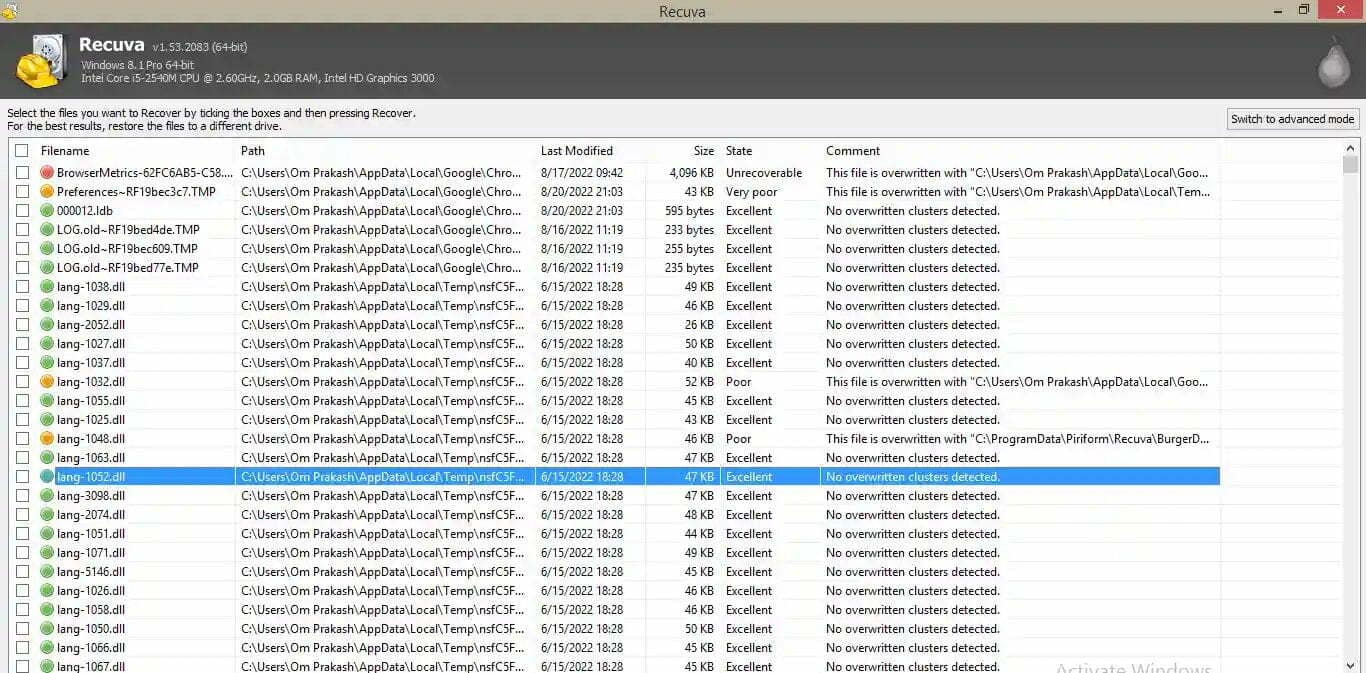Click the status icon beside lang-1037.dll
Image resolution: width=1366 pixels, height=673 pixels.
click(x=47, y=363)
